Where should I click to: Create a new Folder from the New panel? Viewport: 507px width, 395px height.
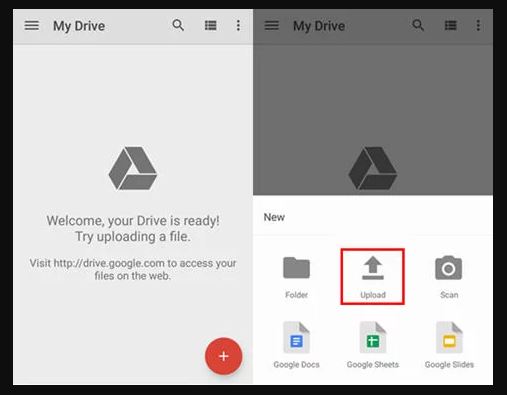pyautogui.click(x=296, y=277)
